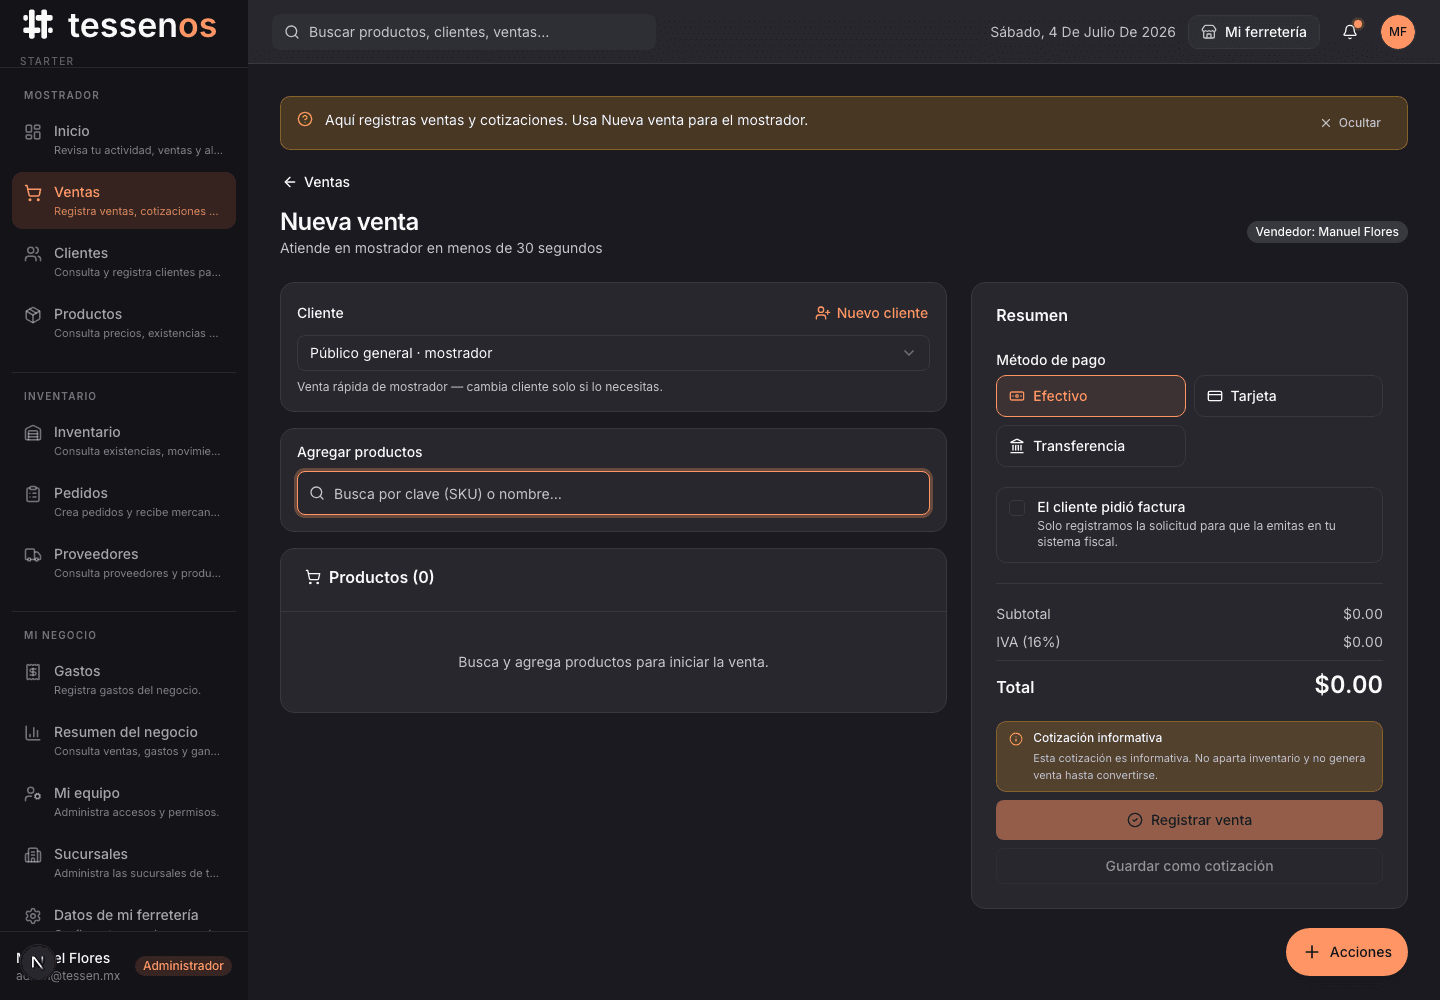Select Transferencia payment method
The width and height of the screenshot is (1440, 1000).
pos(1091,446)
